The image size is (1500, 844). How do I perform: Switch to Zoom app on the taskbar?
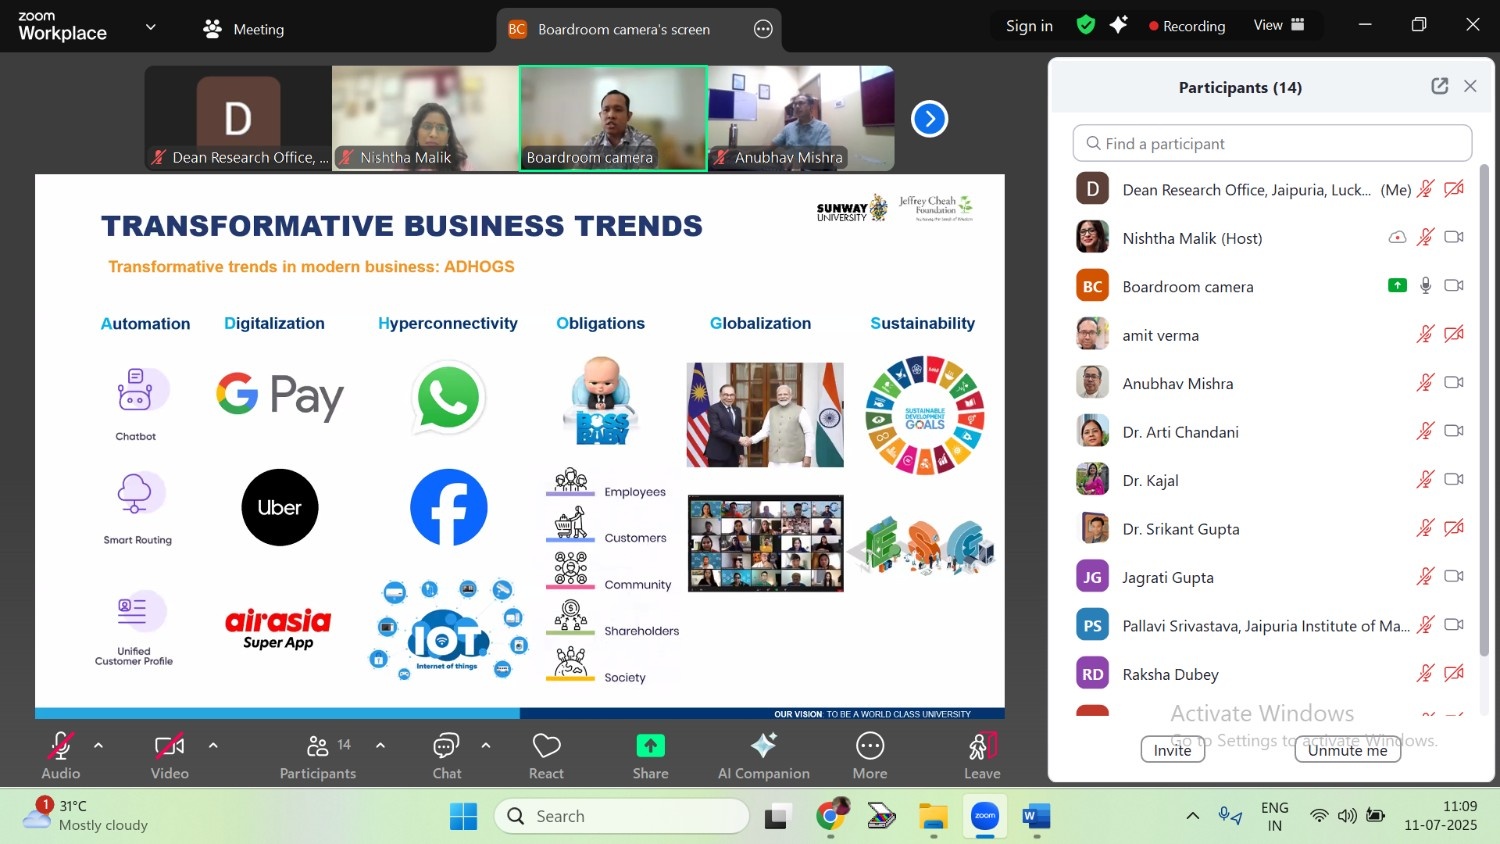click(985, 816)
